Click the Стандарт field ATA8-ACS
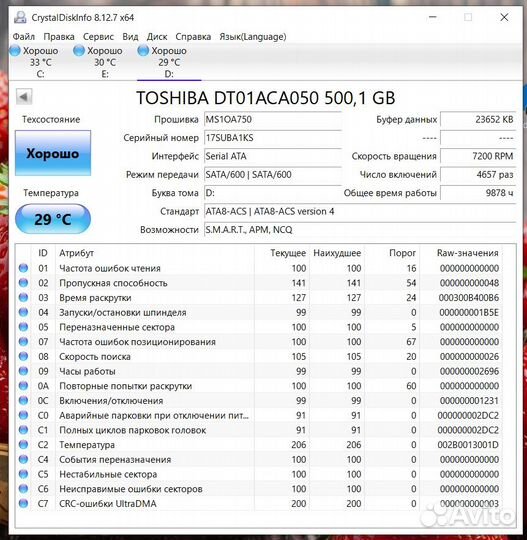The height and width of the screenshot is (540, 527). (360, 211)
